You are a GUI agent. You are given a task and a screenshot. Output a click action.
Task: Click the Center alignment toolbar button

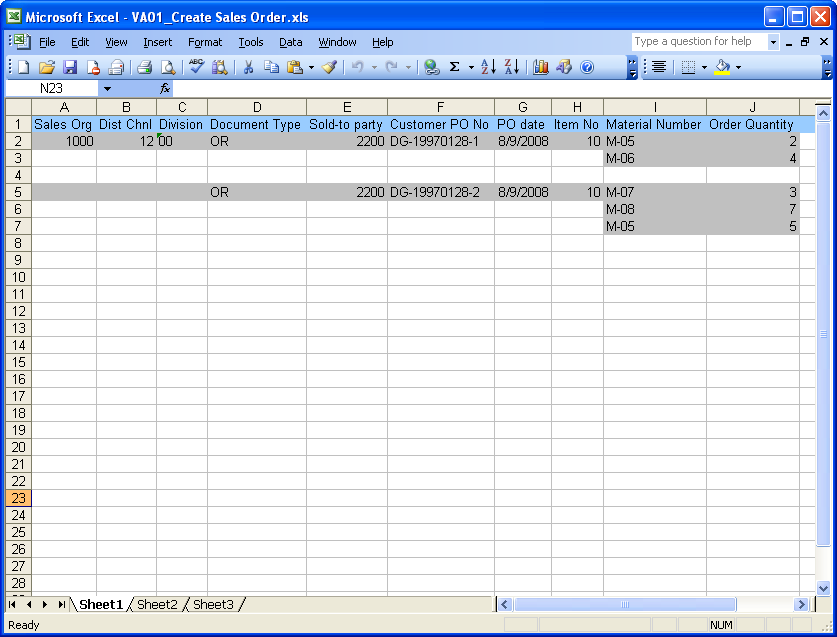coord(659,67)
